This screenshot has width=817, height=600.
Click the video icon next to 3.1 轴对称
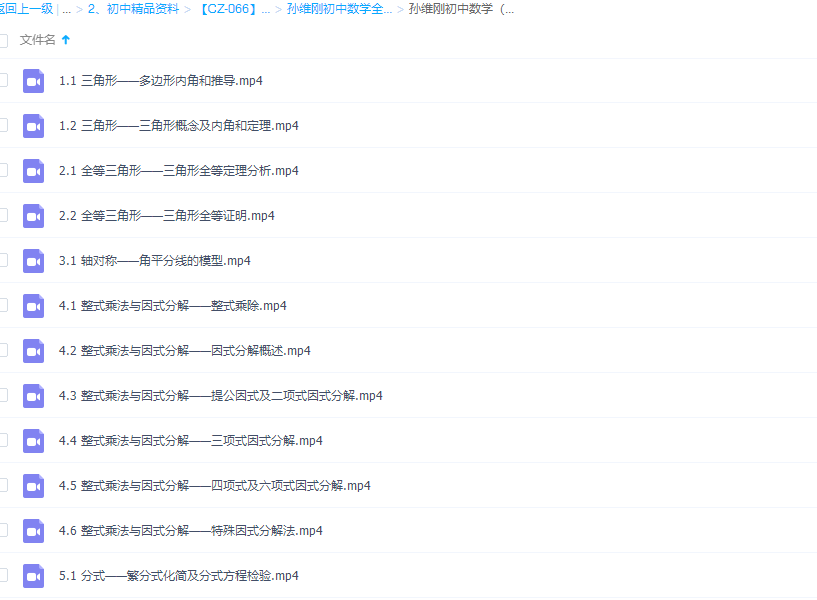[33, 260]
